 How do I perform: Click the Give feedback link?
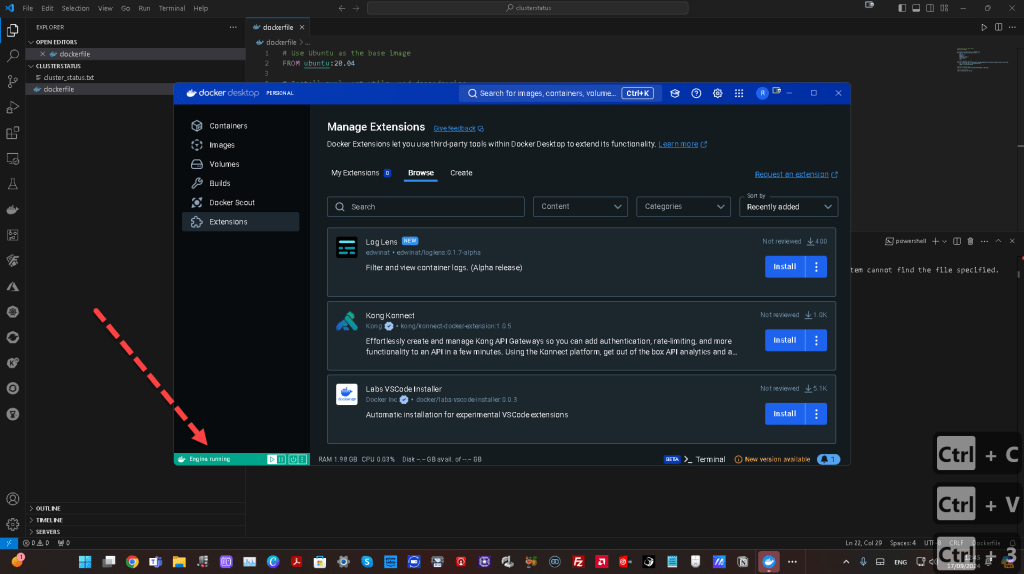(458, 129)
